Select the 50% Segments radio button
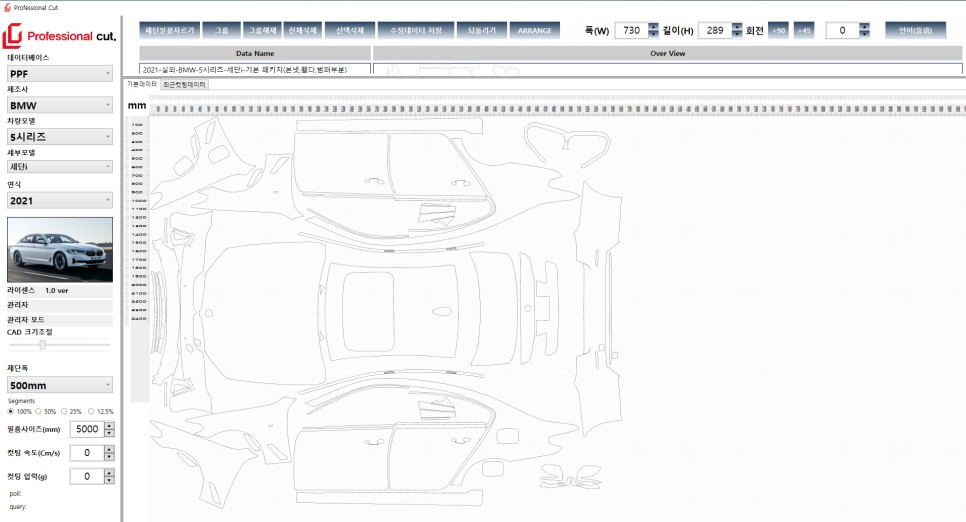The width and height of the screenshot is (966, 522). point(39,411)
